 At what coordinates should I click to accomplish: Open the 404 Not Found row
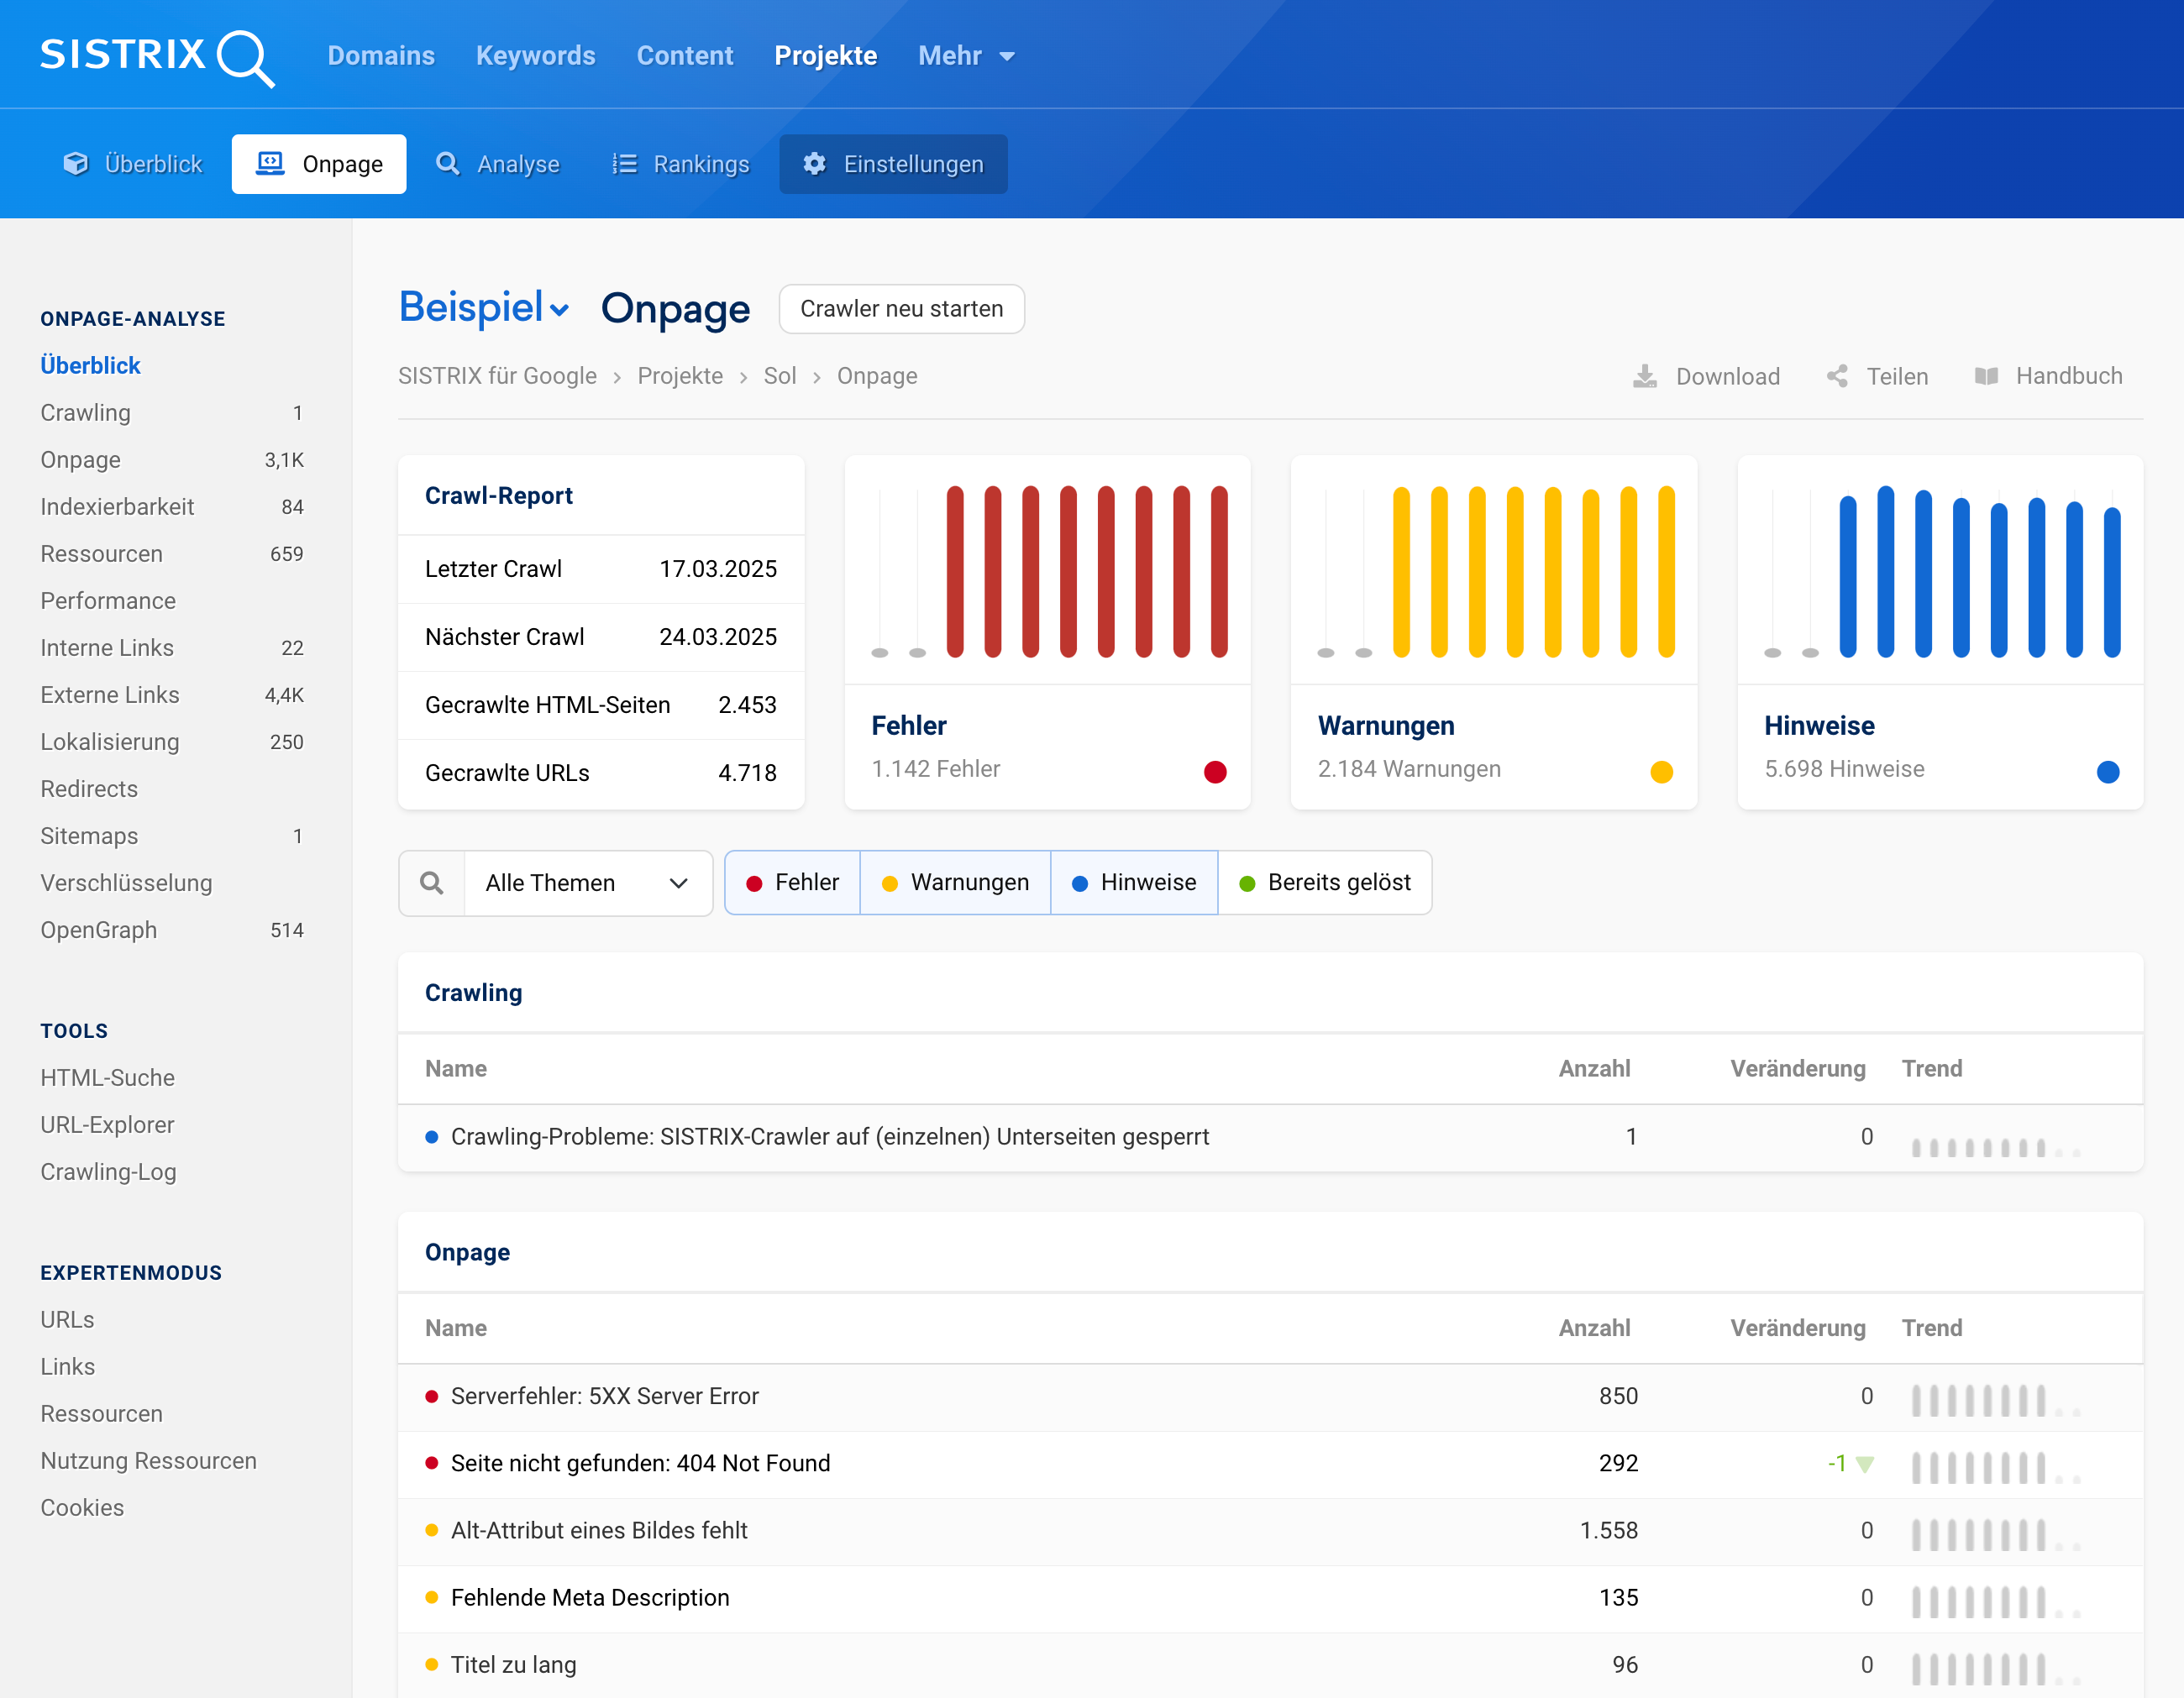pos(640,1464)
